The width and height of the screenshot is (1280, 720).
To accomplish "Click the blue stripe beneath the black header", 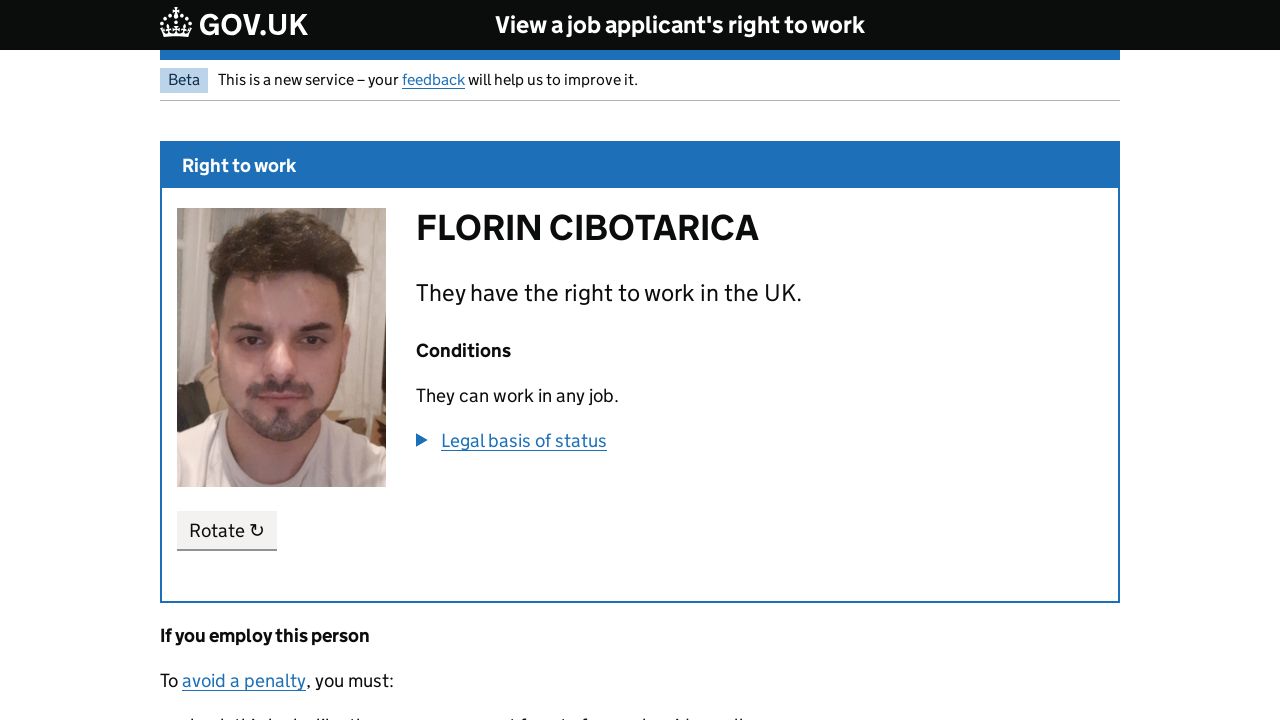I will [x=640, y=55].
